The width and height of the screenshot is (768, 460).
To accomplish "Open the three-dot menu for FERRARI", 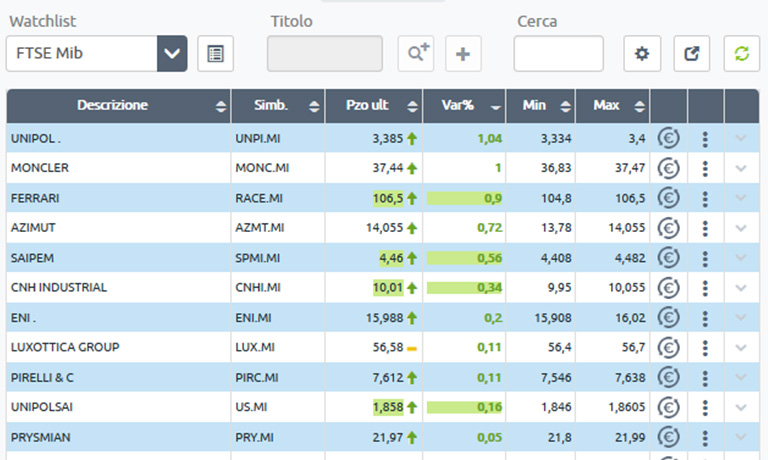I will click(705, 199).
